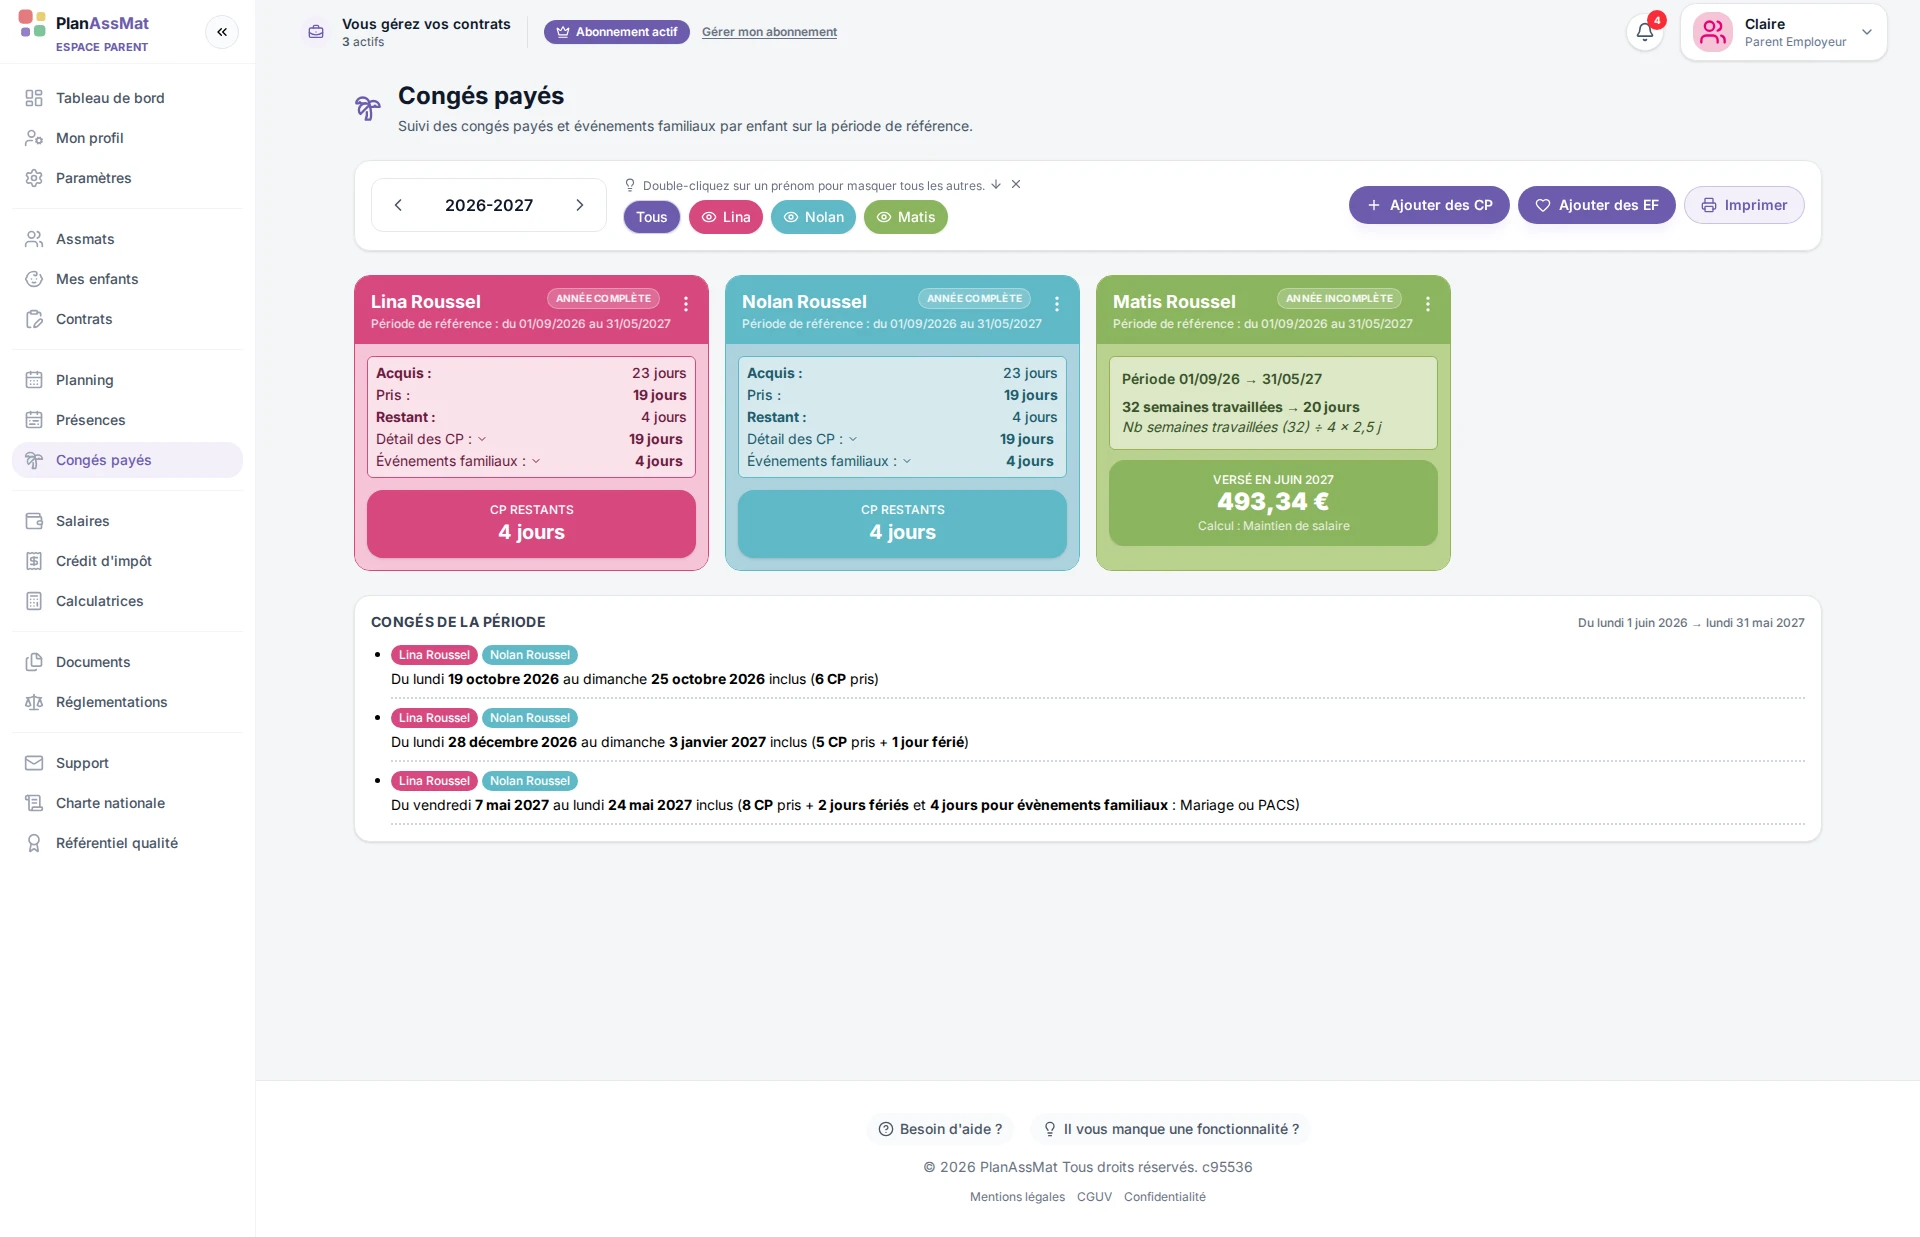Open Planning in the sidebar
Viewport: 1920px width, 1237px height.
click(x=127, y=380)
